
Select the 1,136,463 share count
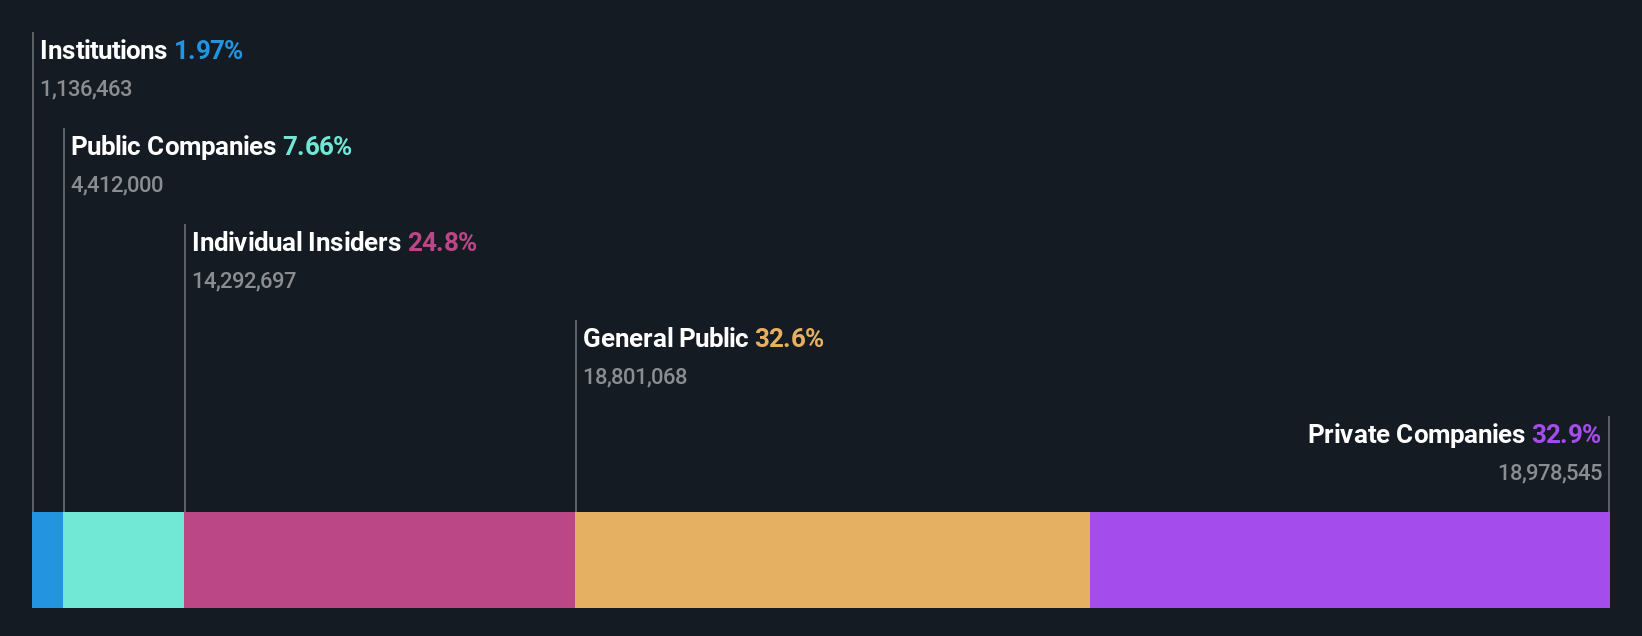click(86, 89)
